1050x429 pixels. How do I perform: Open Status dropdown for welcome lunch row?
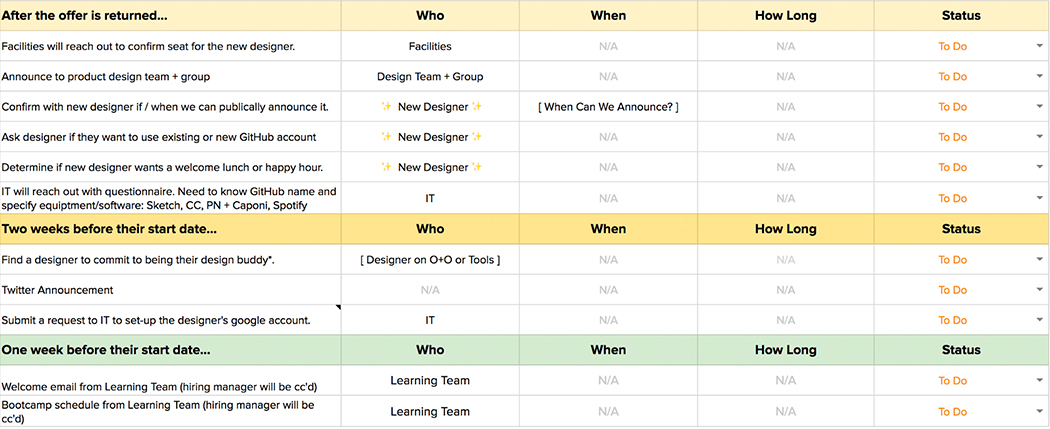coord(1040,167)
